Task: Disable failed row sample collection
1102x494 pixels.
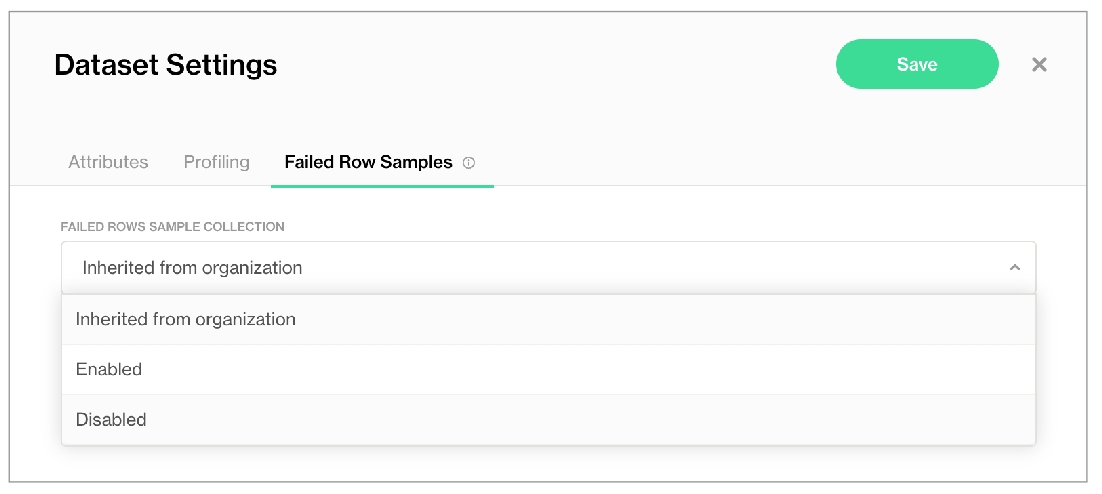Action: point(111,420)
